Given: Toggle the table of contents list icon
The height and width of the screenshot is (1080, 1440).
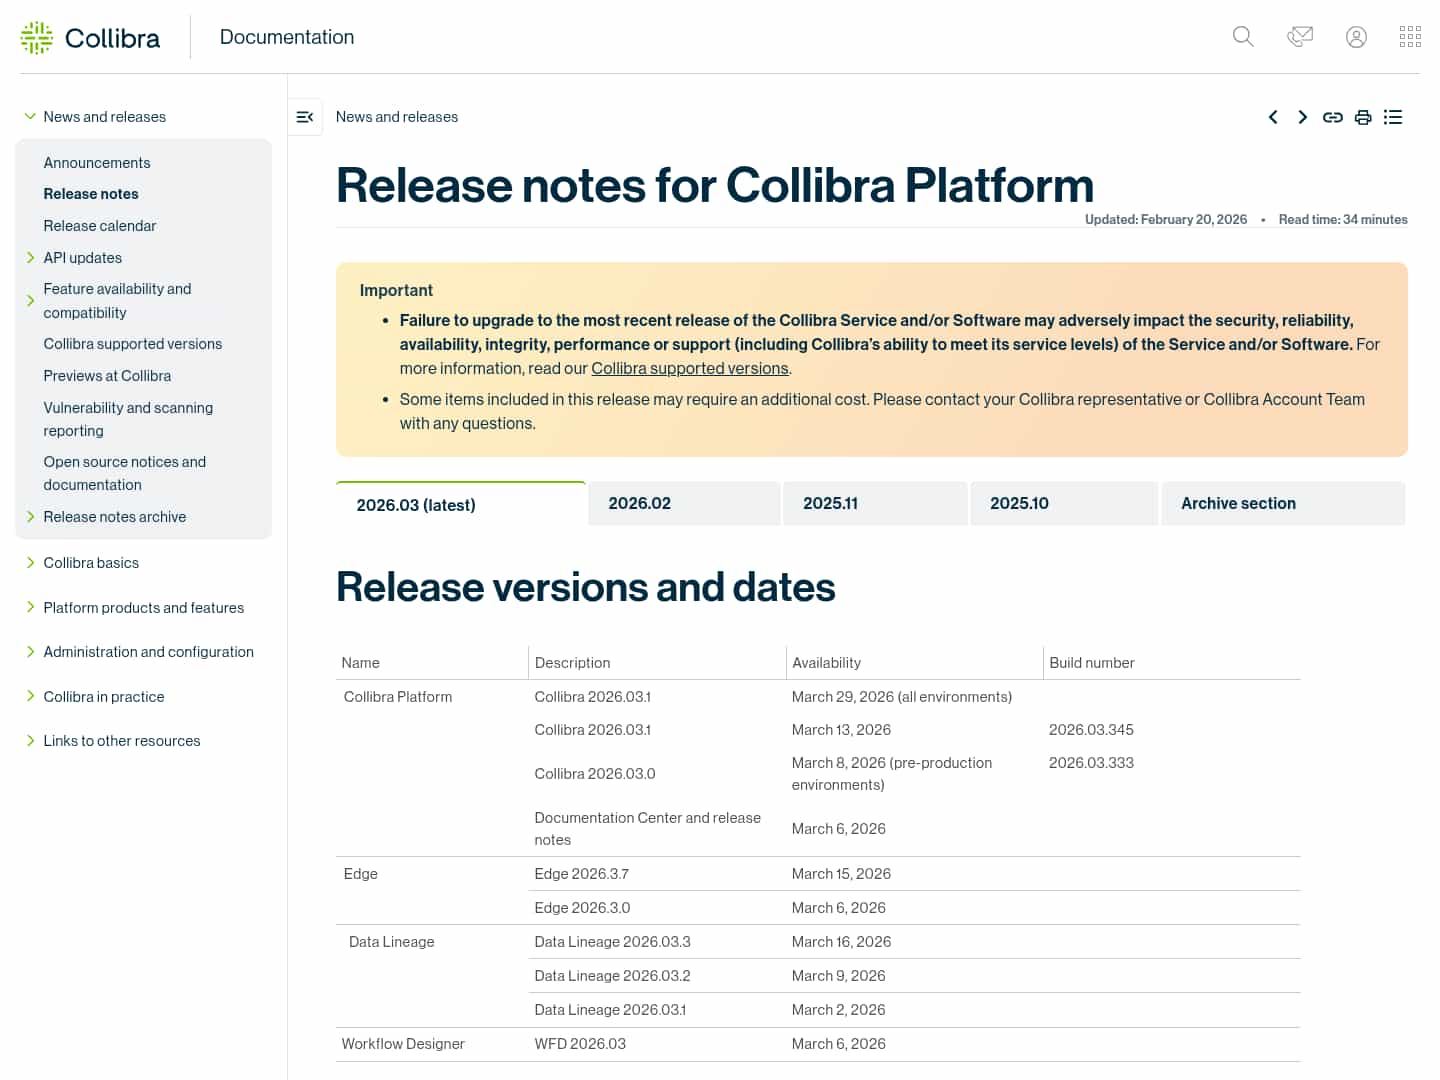Looking at the screenshot, I should [x=1393, y=117].
